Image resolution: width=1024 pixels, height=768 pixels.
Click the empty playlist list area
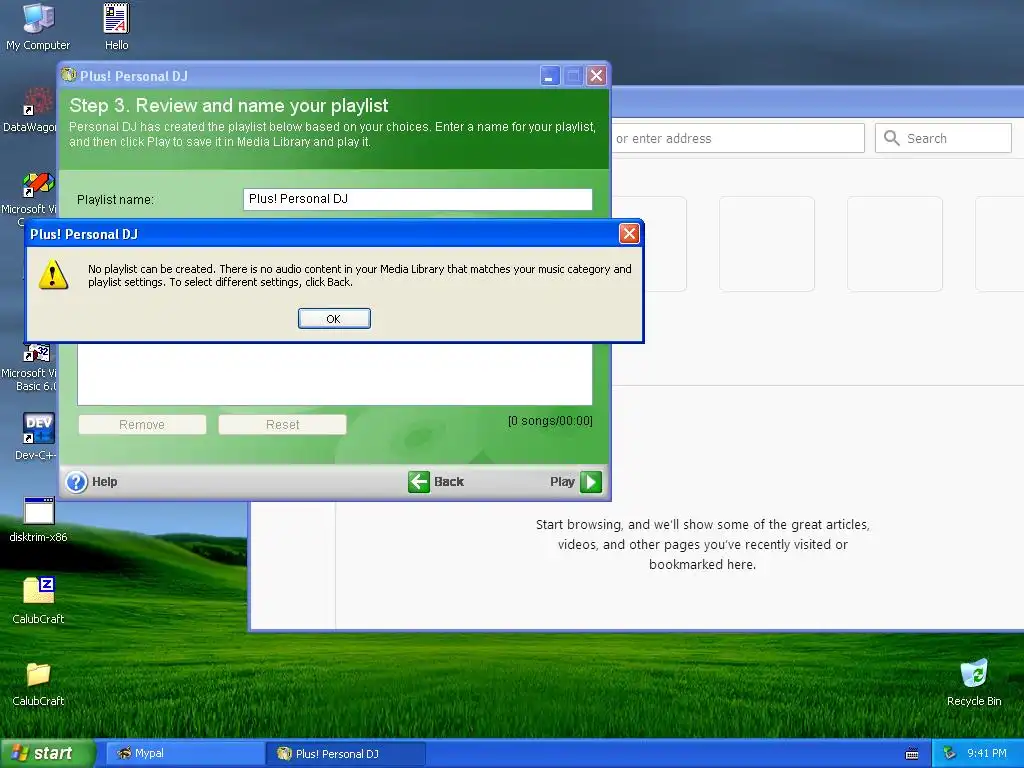point(334,374)
